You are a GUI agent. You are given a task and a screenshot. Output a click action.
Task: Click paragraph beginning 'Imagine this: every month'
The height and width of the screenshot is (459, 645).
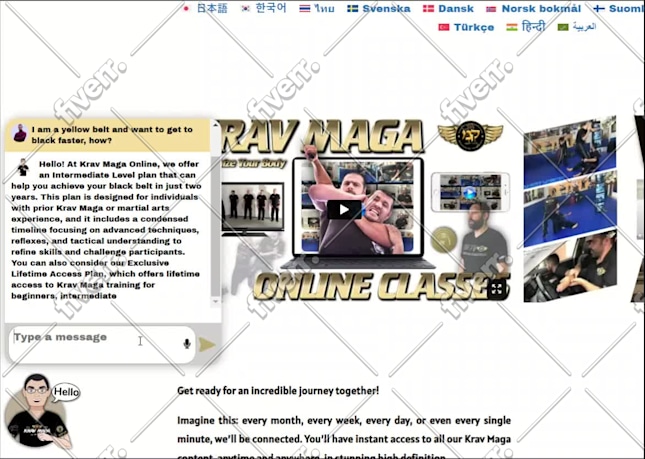[x=344, y=438]
